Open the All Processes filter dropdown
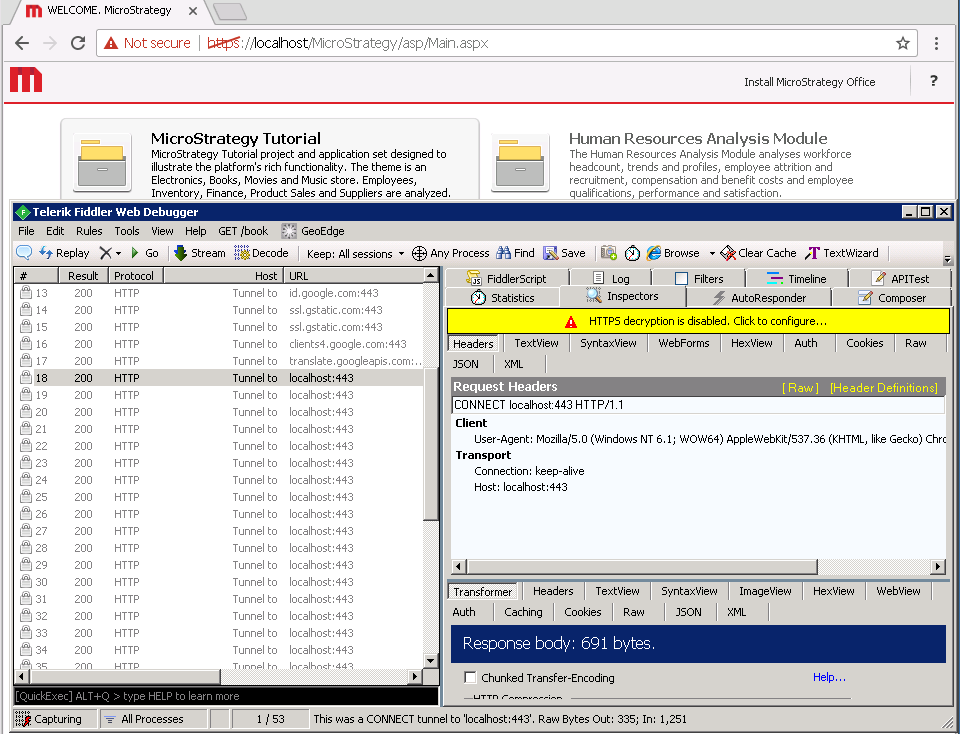Viewport: 960px width, 734px height. pyautogui.click(x=152, y=718)
